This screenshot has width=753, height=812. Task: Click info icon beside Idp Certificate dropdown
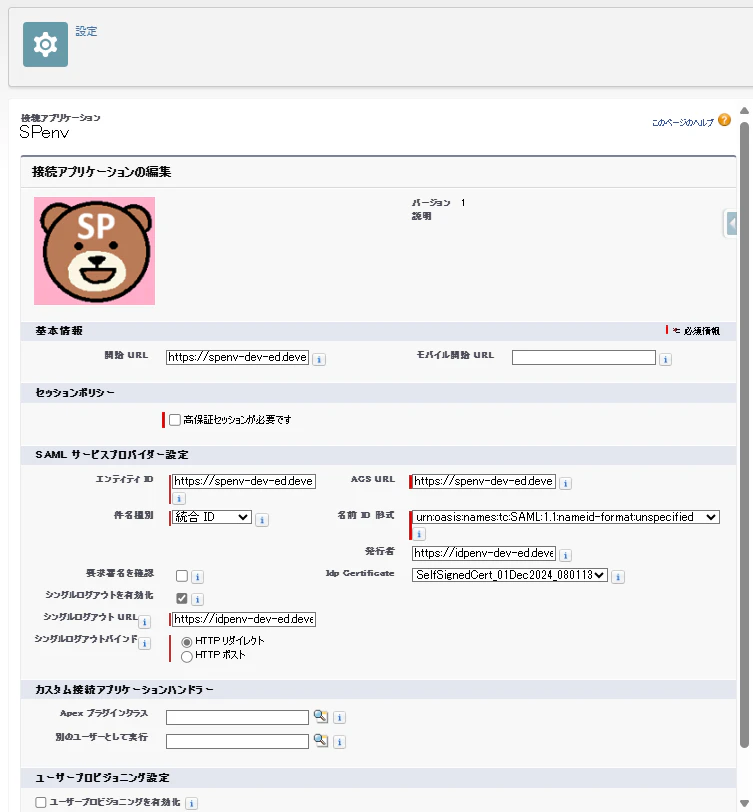[x=618, y=576]
